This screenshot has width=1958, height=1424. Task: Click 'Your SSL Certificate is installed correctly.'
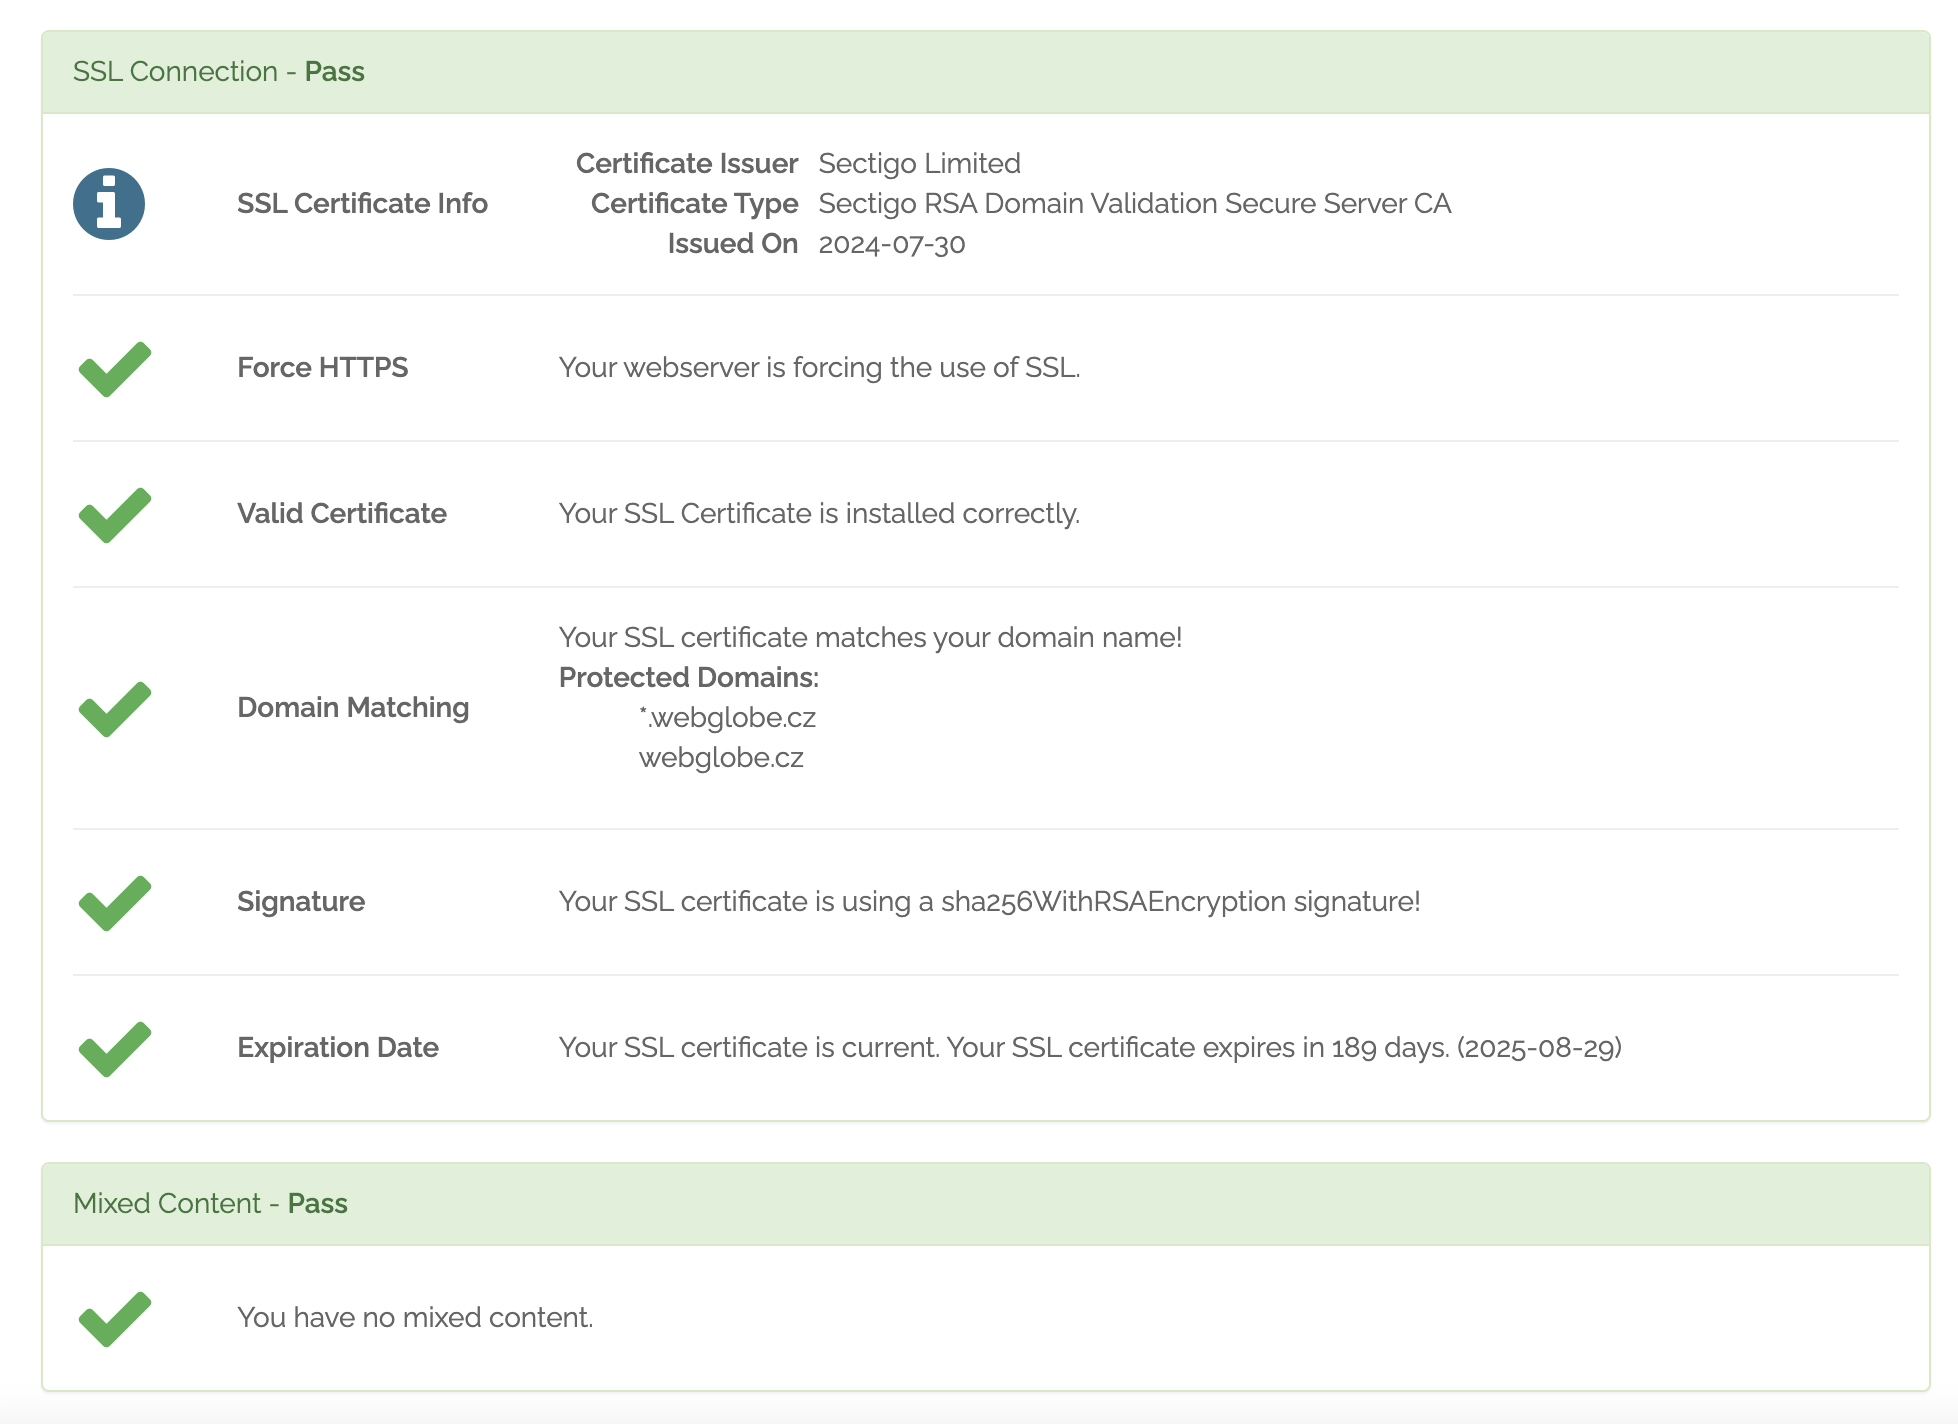819,514
